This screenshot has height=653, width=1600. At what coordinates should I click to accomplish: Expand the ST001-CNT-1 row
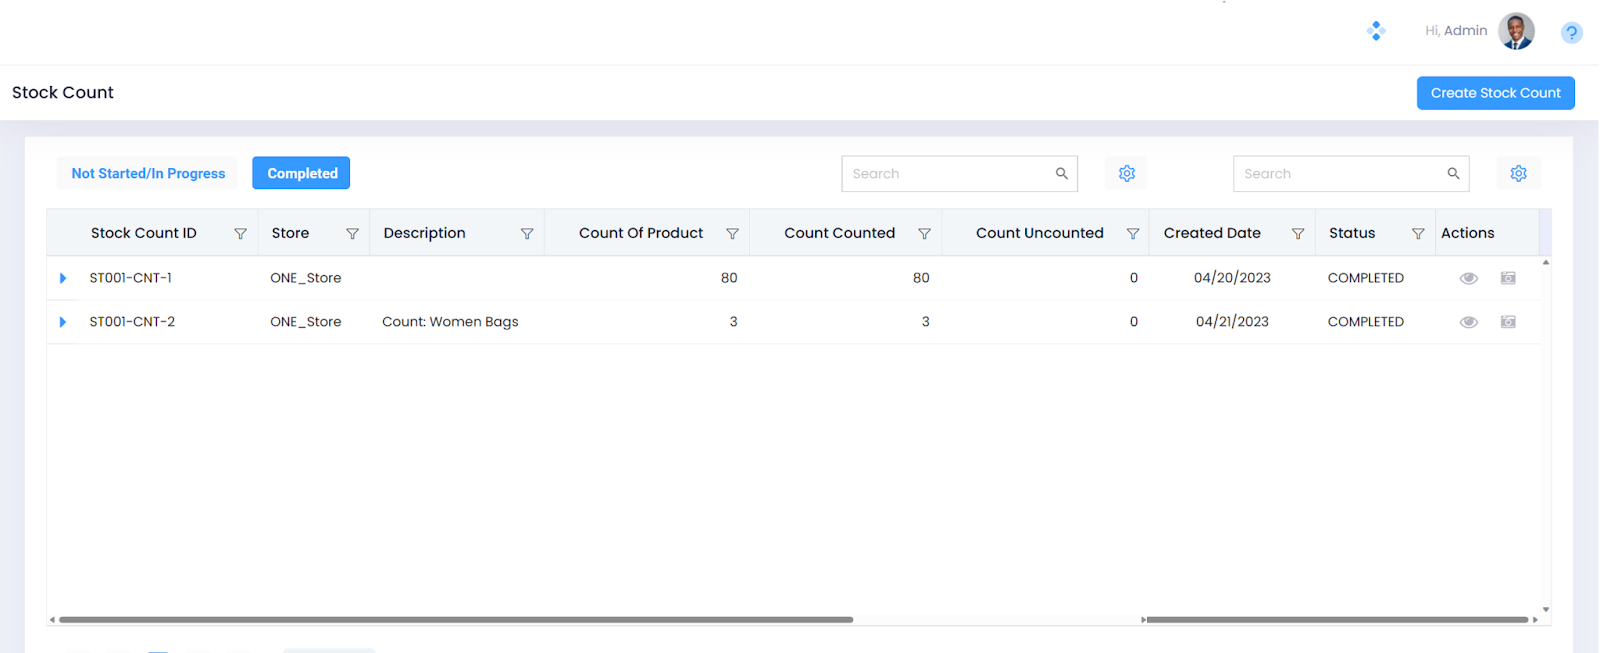pos(63,278)
